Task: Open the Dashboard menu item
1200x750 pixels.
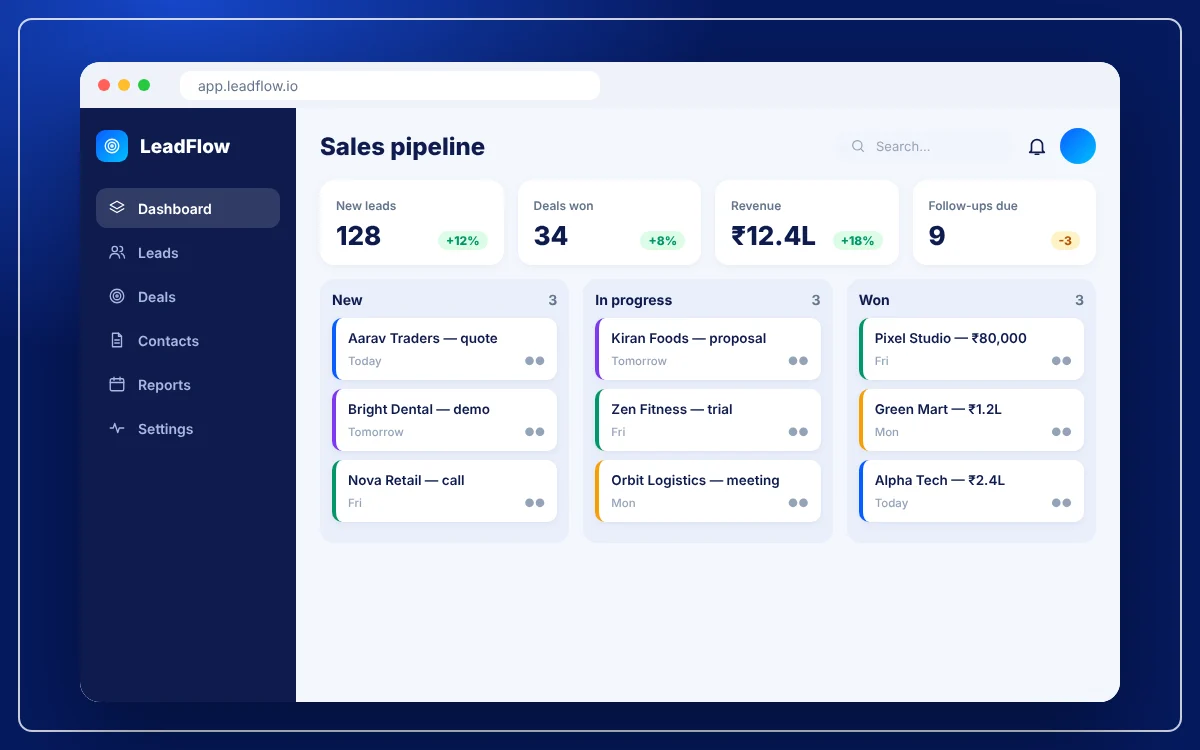Action: (188, 208)
